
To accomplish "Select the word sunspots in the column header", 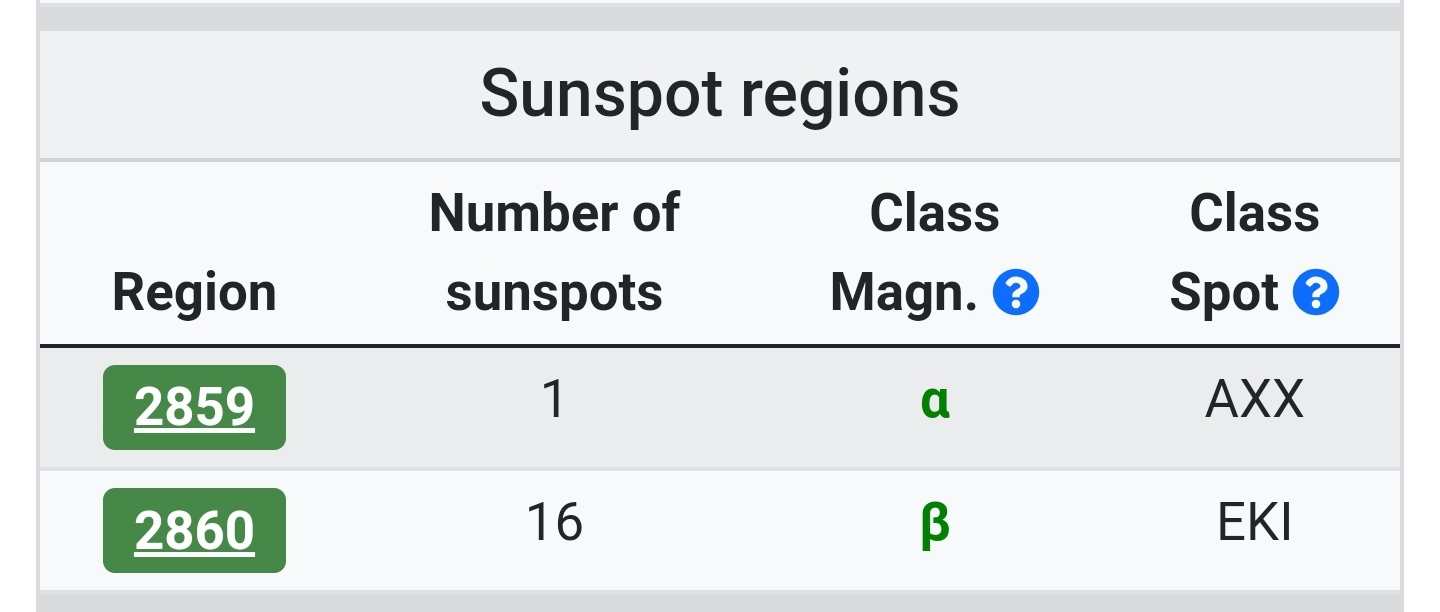I will [x=554, y=294].
